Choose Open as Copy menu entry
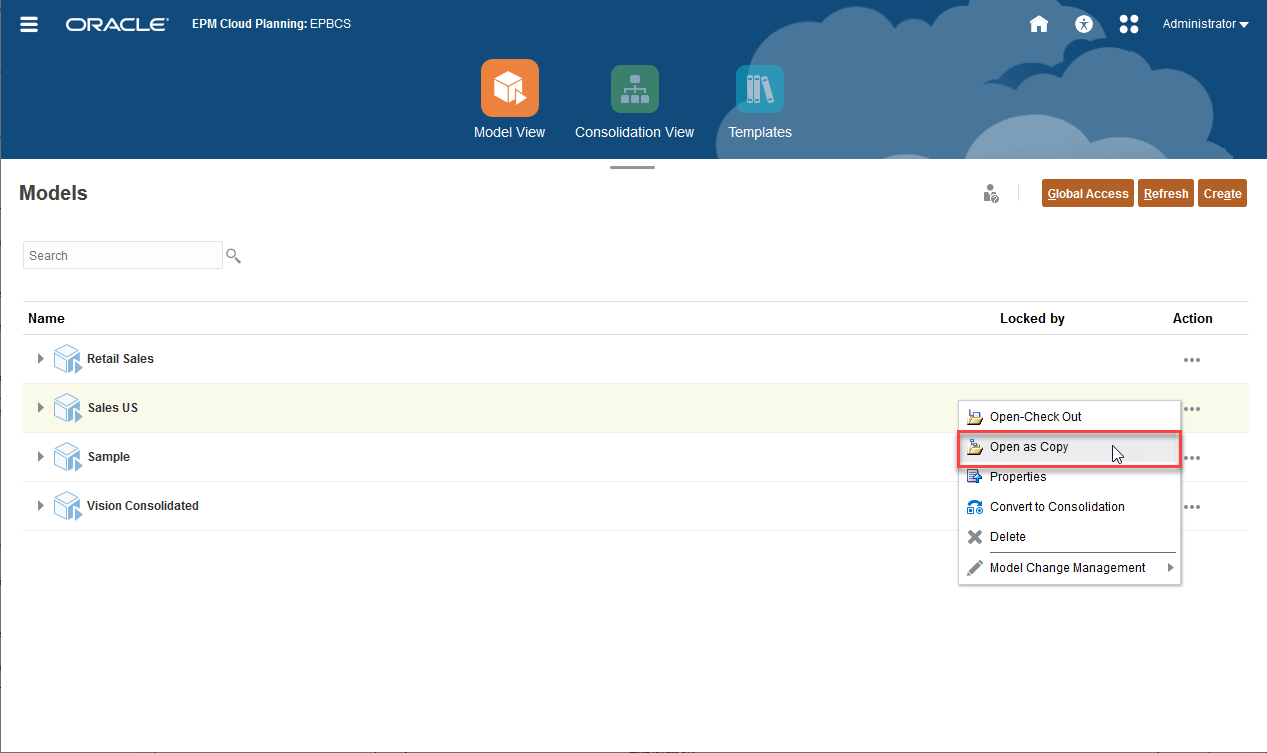Viewport: 1267px width, 753px height. point(1069,447)
